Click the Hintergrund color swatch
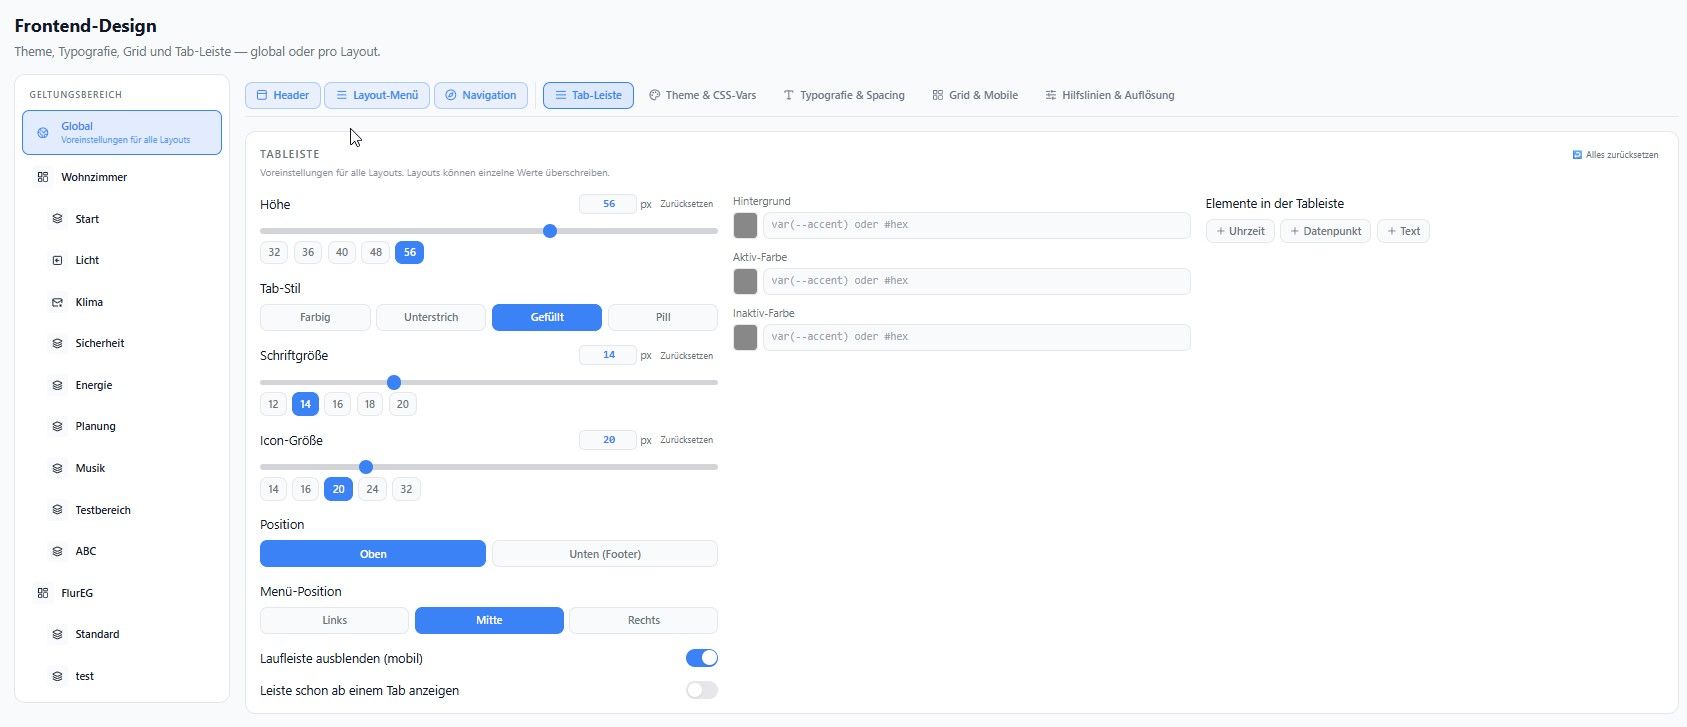Screen dimensions: 1687x727 (745, 225)
